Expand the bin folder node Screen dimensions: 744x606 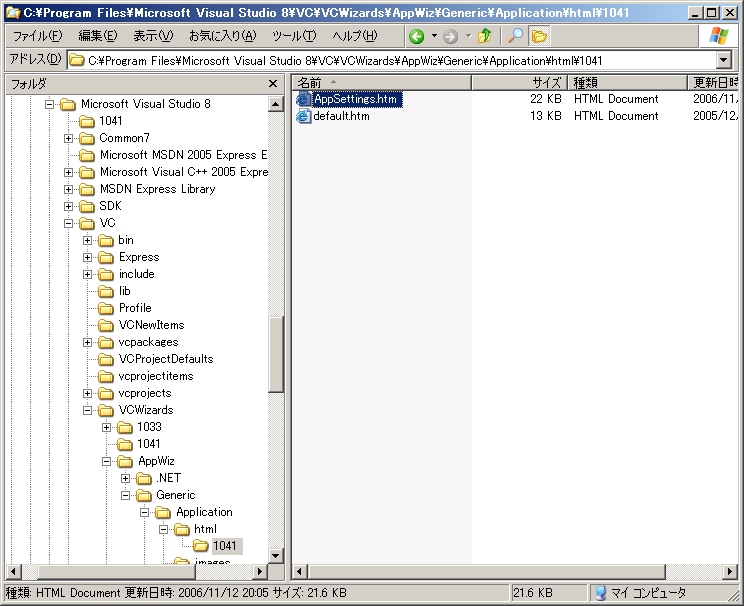[x=87, y=241]
